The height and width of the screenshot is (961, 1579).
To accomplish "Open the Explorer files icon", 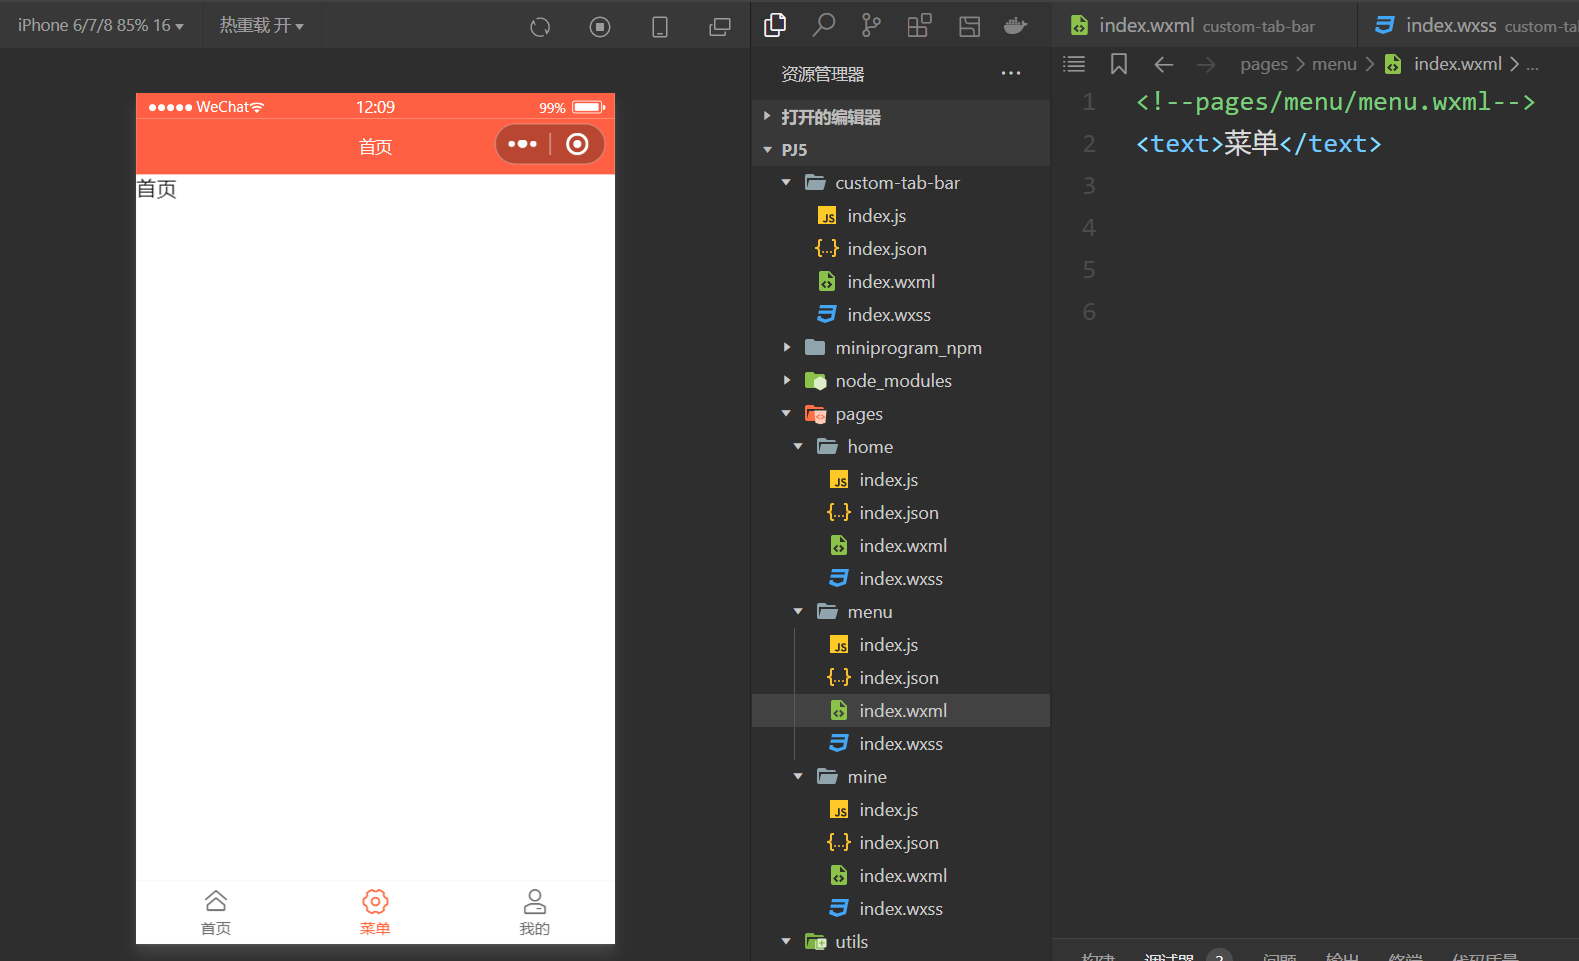I will pyautogui.click(x=775, y=25).
